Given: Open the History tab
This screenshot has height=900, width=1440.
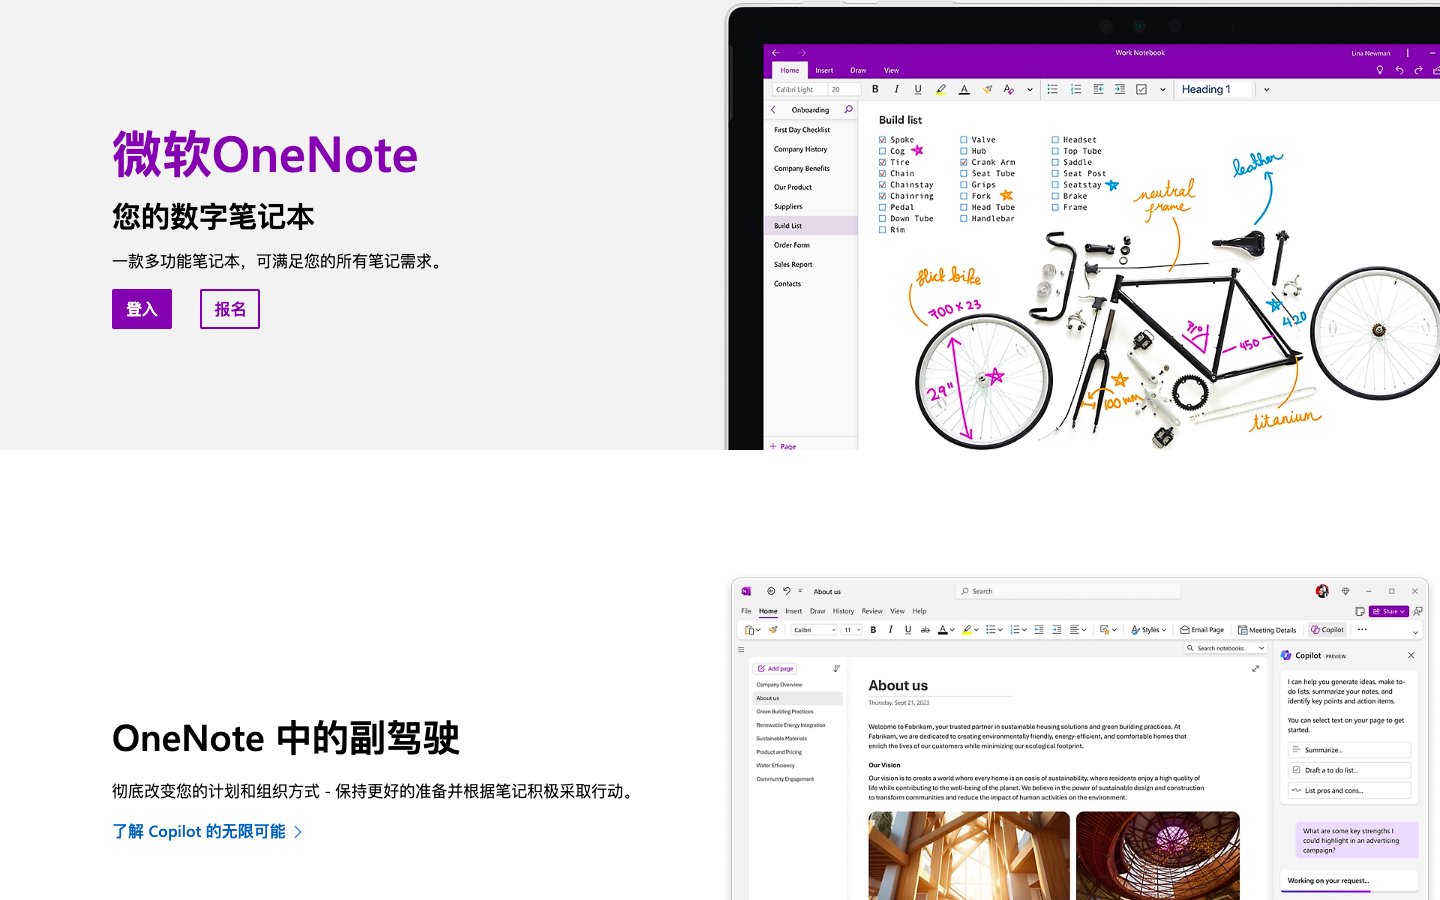Looking at the screenshot, I should [843, 611].
